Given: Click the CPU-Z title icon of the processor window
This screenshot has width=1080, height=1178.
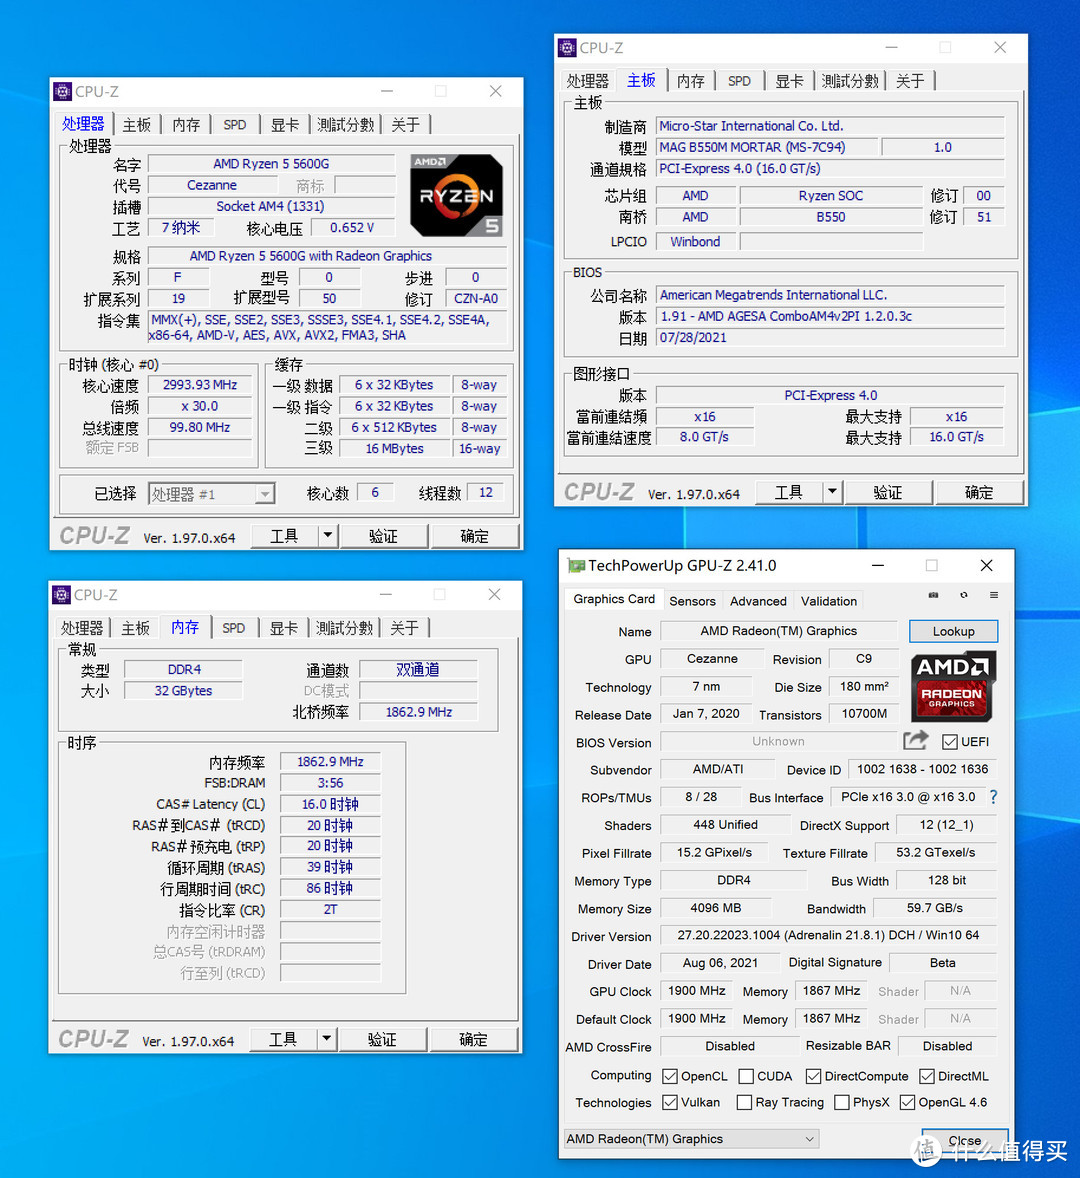Looking at the screenshot, I should pos(62,92).
